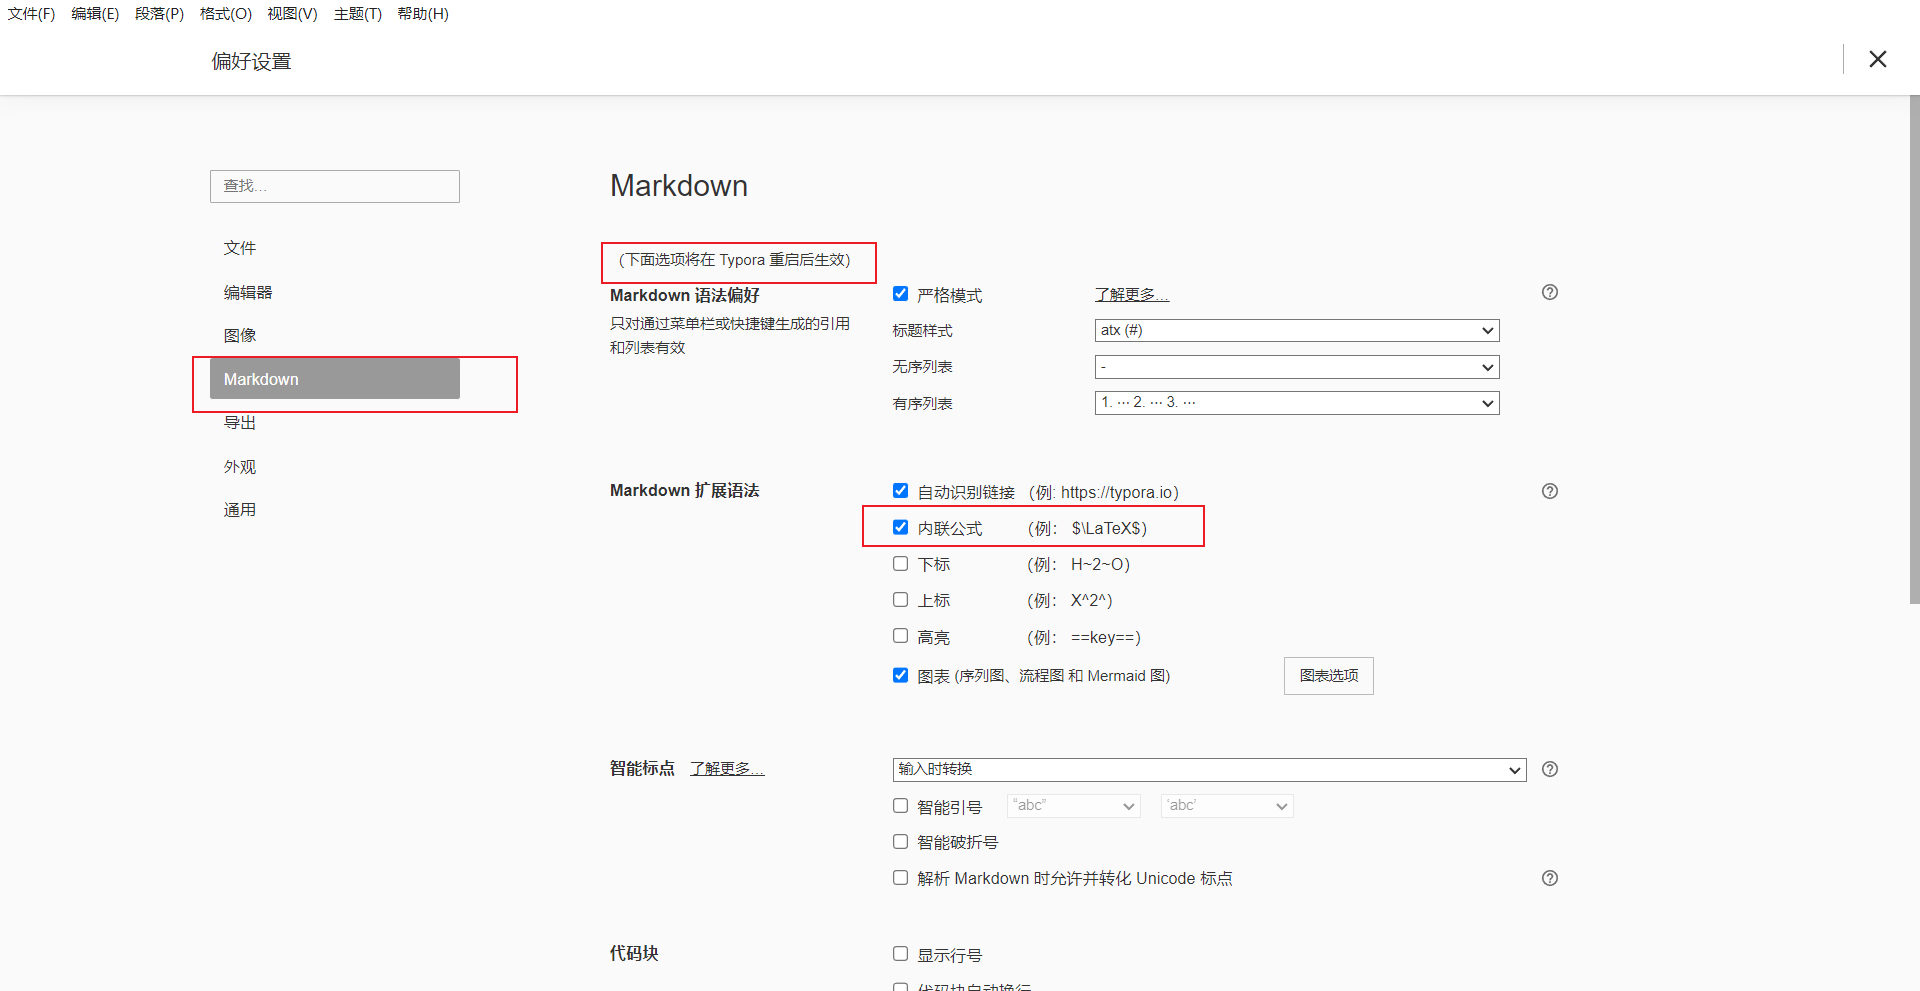Image resolution: width=1920 pixels, height=991 pixels.
Task: Click help icon beside smart punctuation dropdown
Action: (x=1550, y=769)
